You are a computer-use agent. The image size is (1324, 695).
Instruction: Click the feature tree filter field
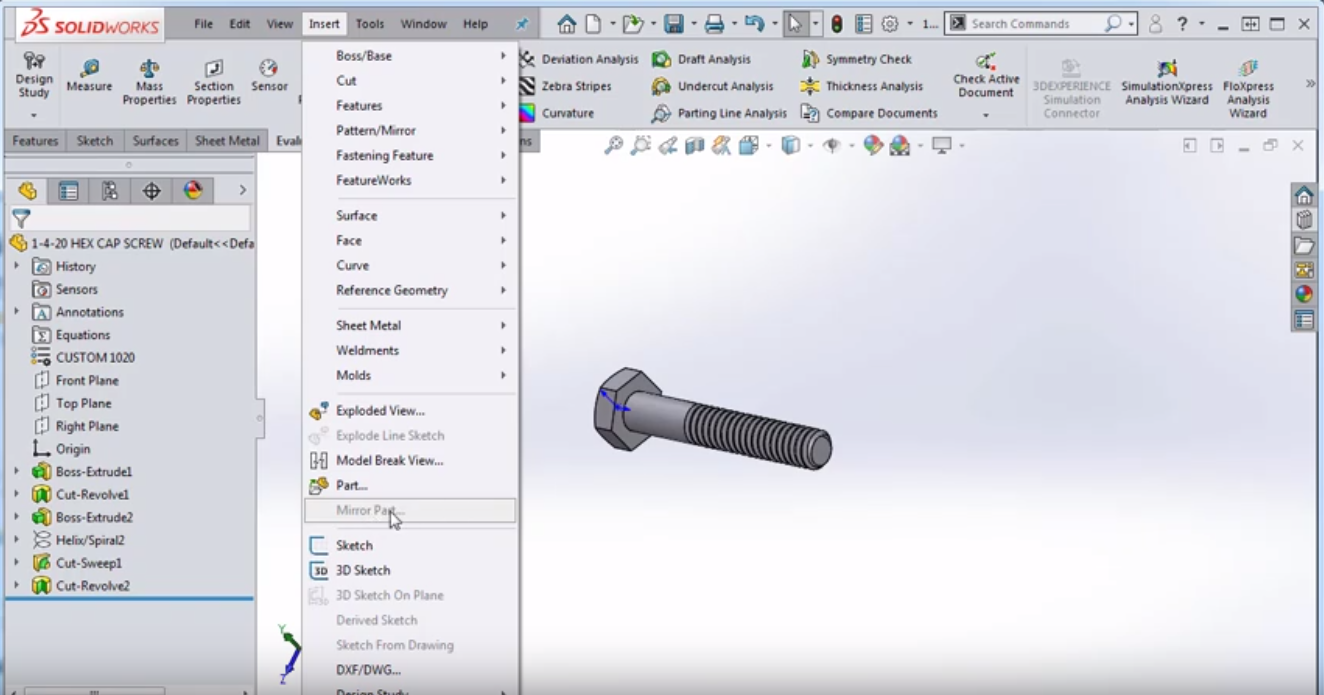(130, 218)
